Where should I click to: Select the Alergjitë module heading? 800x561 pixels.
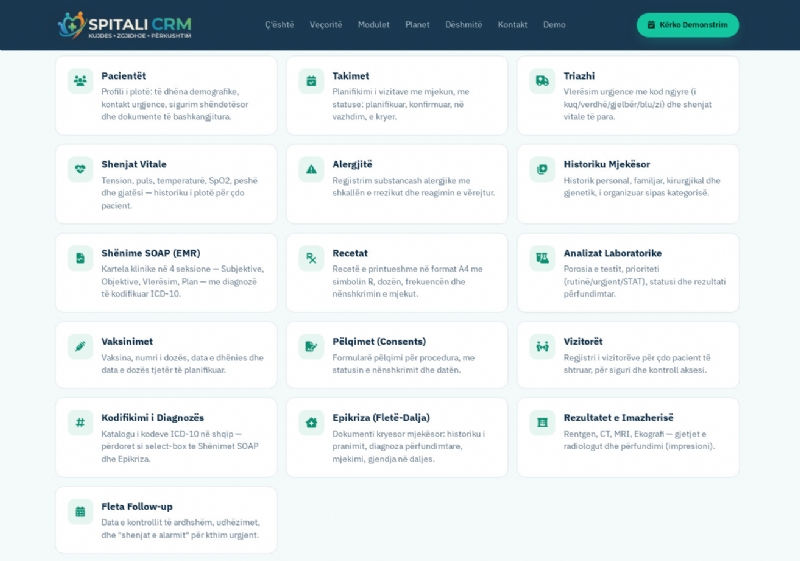(352, 164)
